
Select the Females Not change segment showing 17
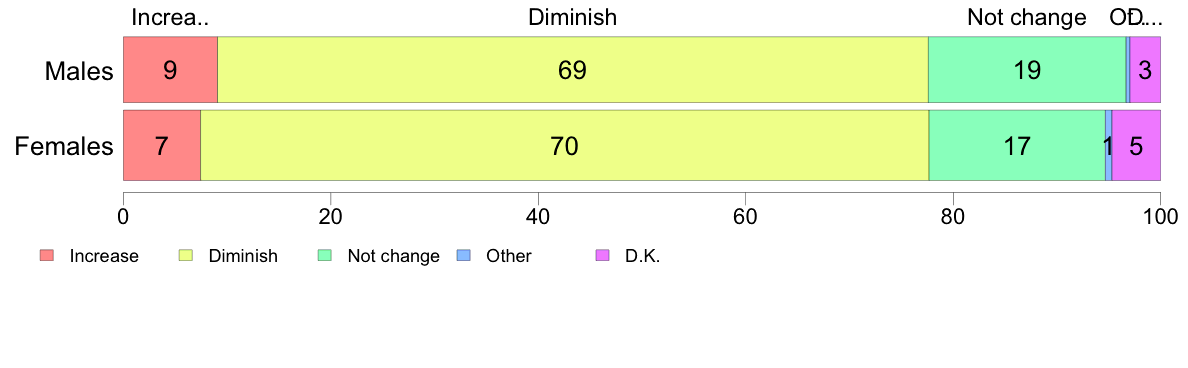pyautogui.click(x=1017, y=145)
